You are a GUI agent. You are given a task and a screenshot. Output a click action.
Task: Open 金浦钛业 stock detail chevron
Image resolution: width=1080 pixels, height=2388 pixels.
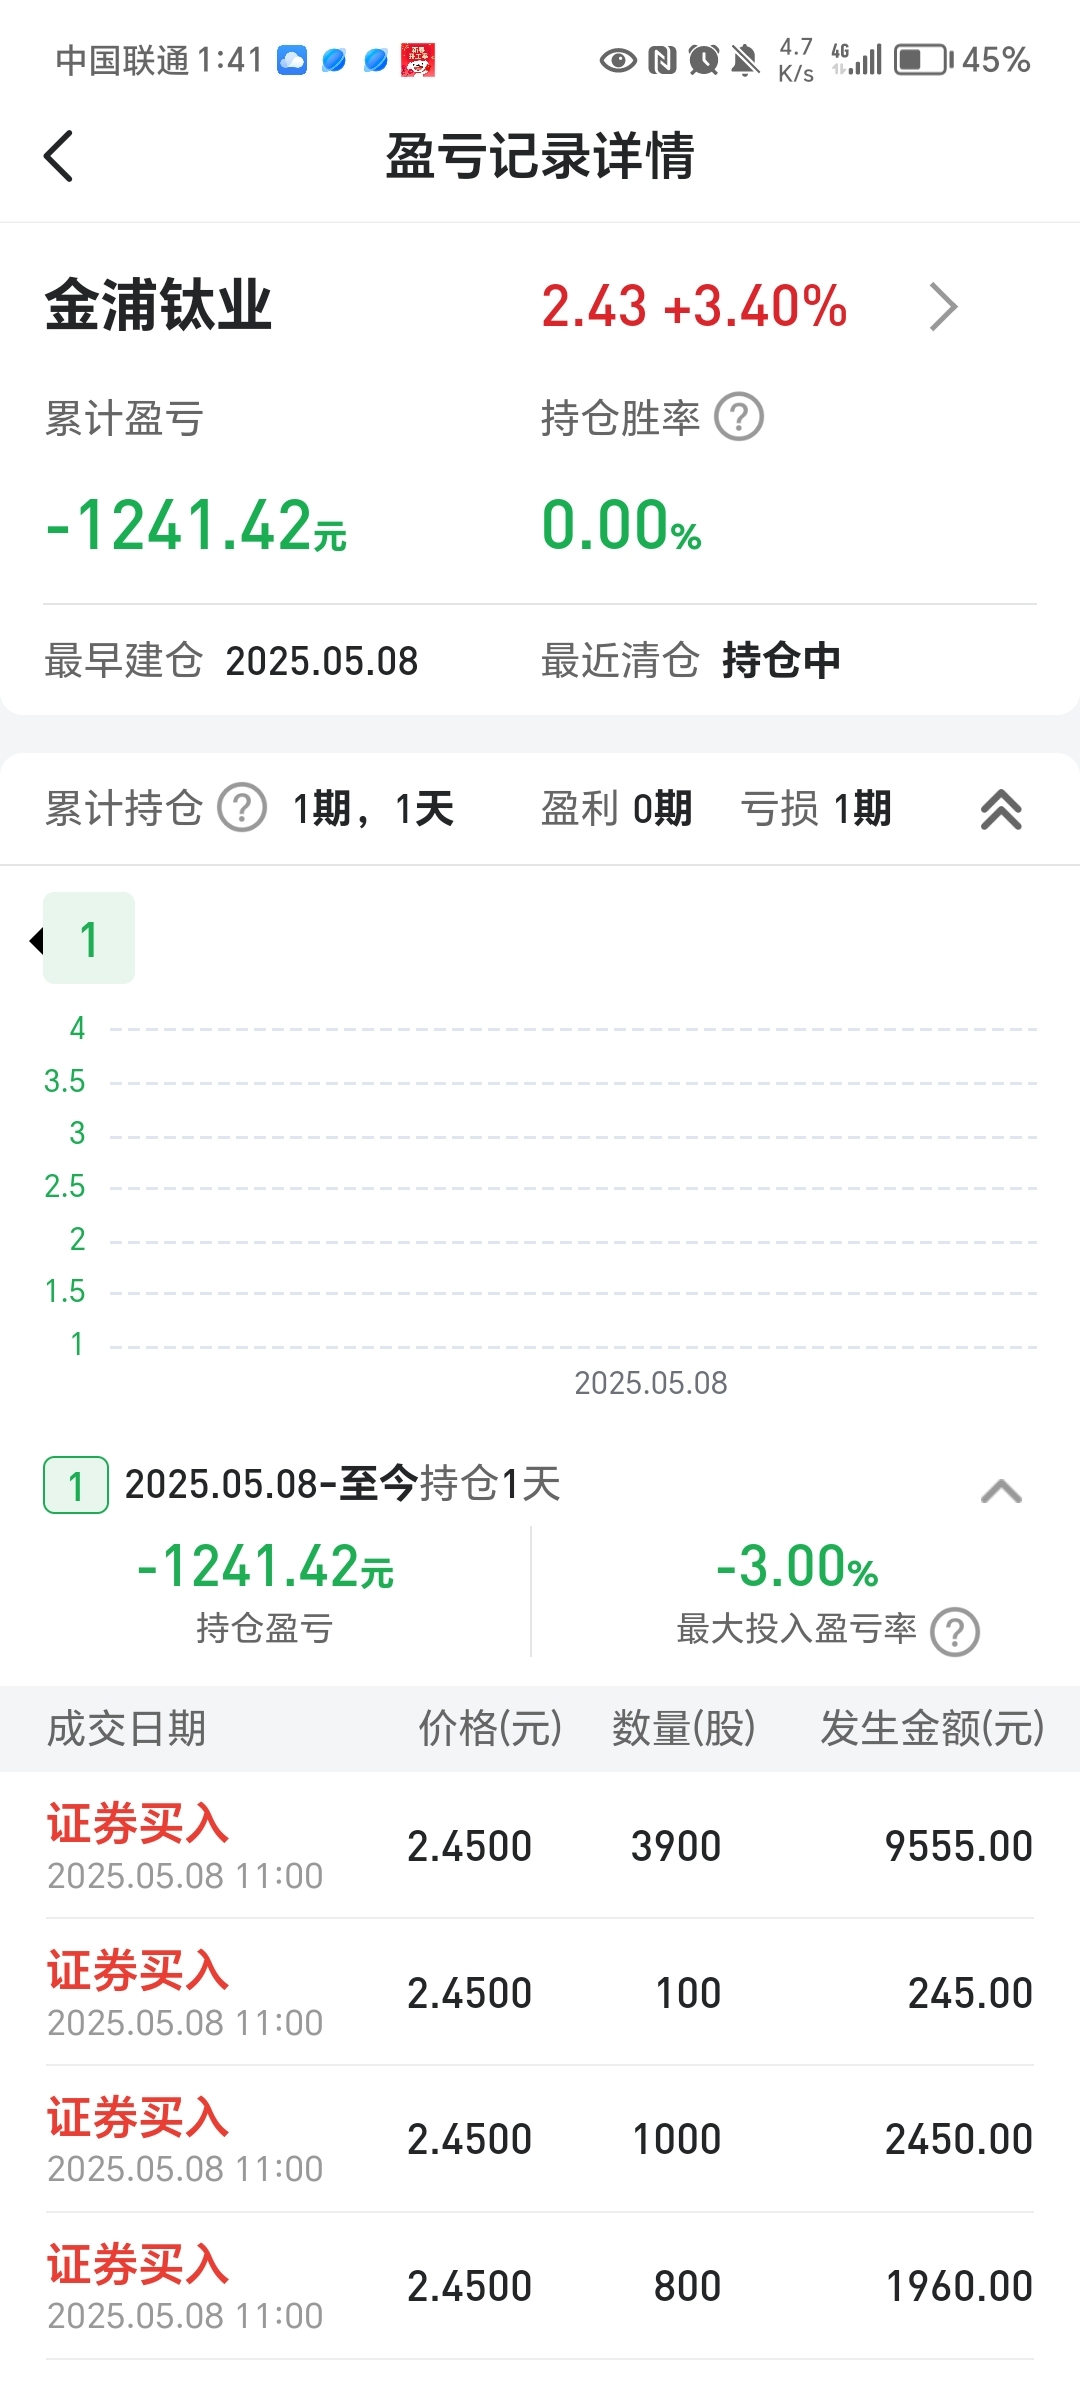[943, 306]
